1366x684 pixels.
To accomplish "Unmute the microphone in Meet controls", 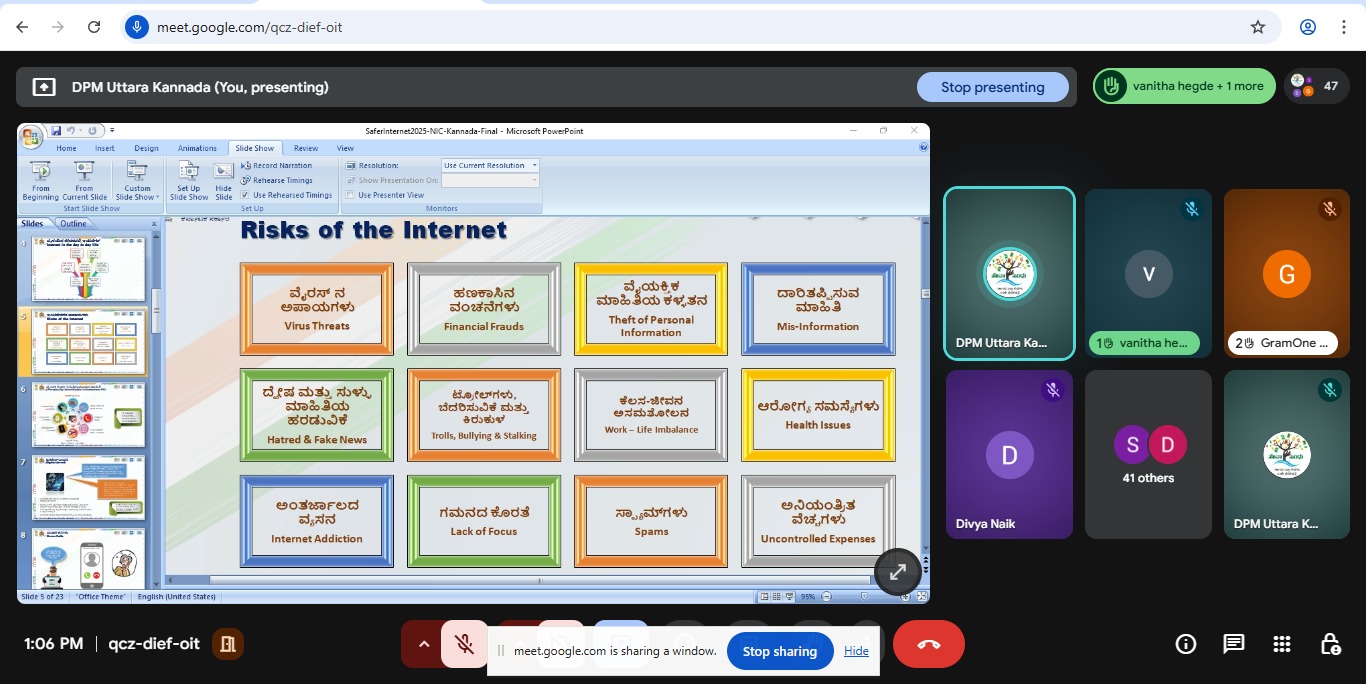I will point(464,644).
